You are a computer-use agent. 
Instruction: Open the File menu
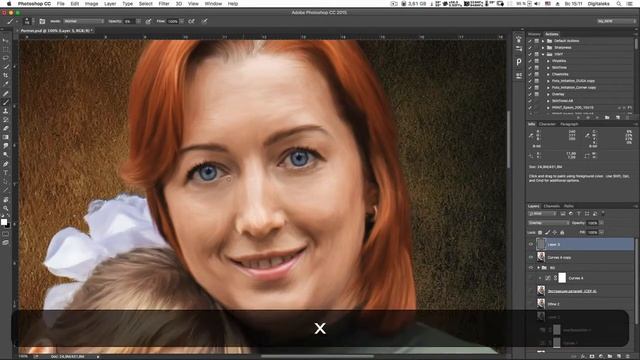(x=60, y=4)
